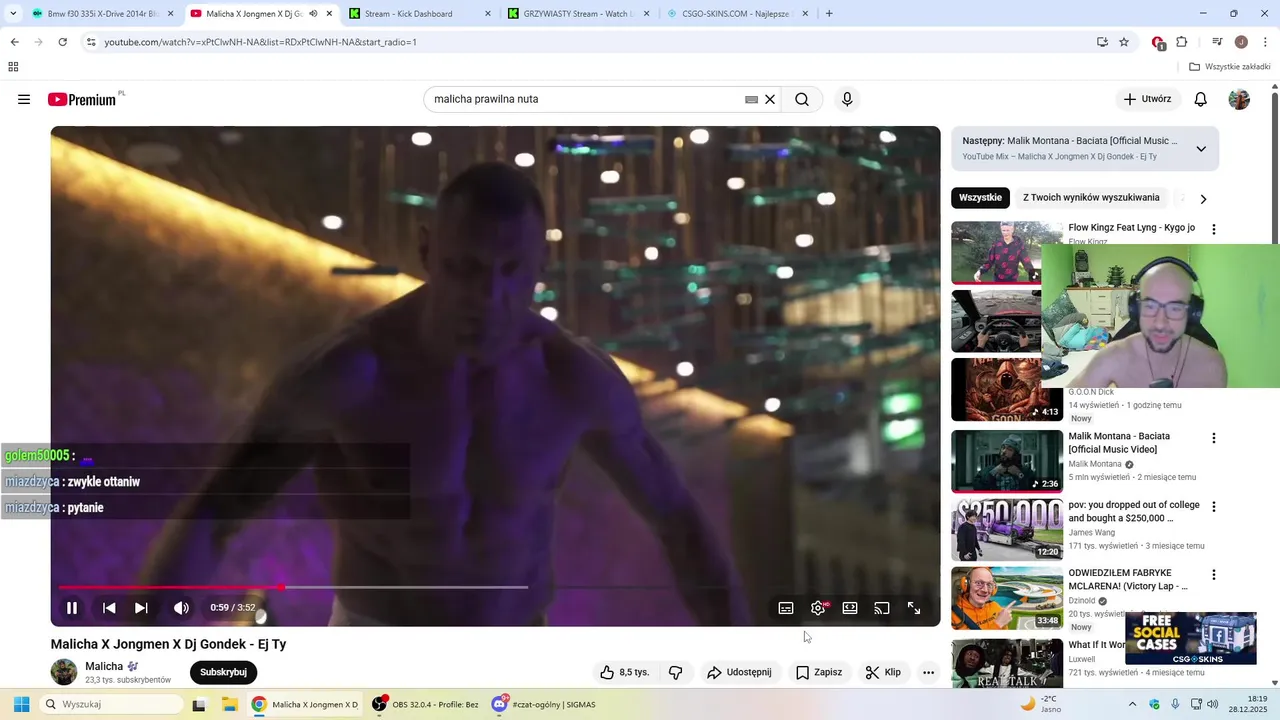1280x720 pixels.
Task: Go back in browser history
Action: coord(14,42)
